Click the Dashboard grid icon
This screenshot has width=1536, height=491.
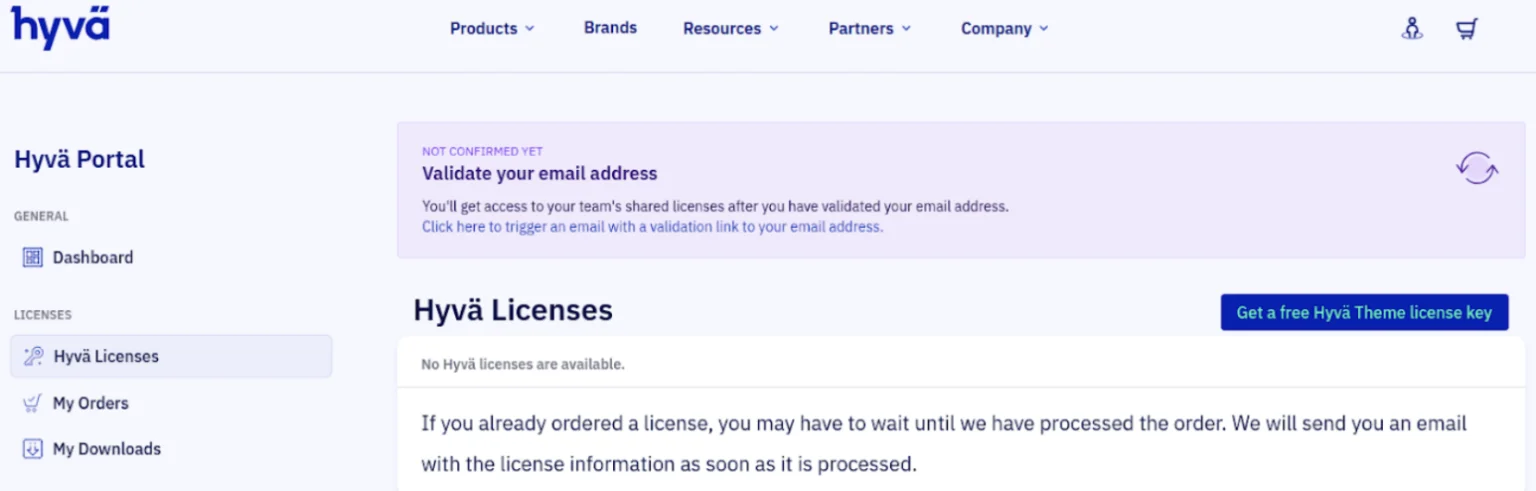pos(33,257)
